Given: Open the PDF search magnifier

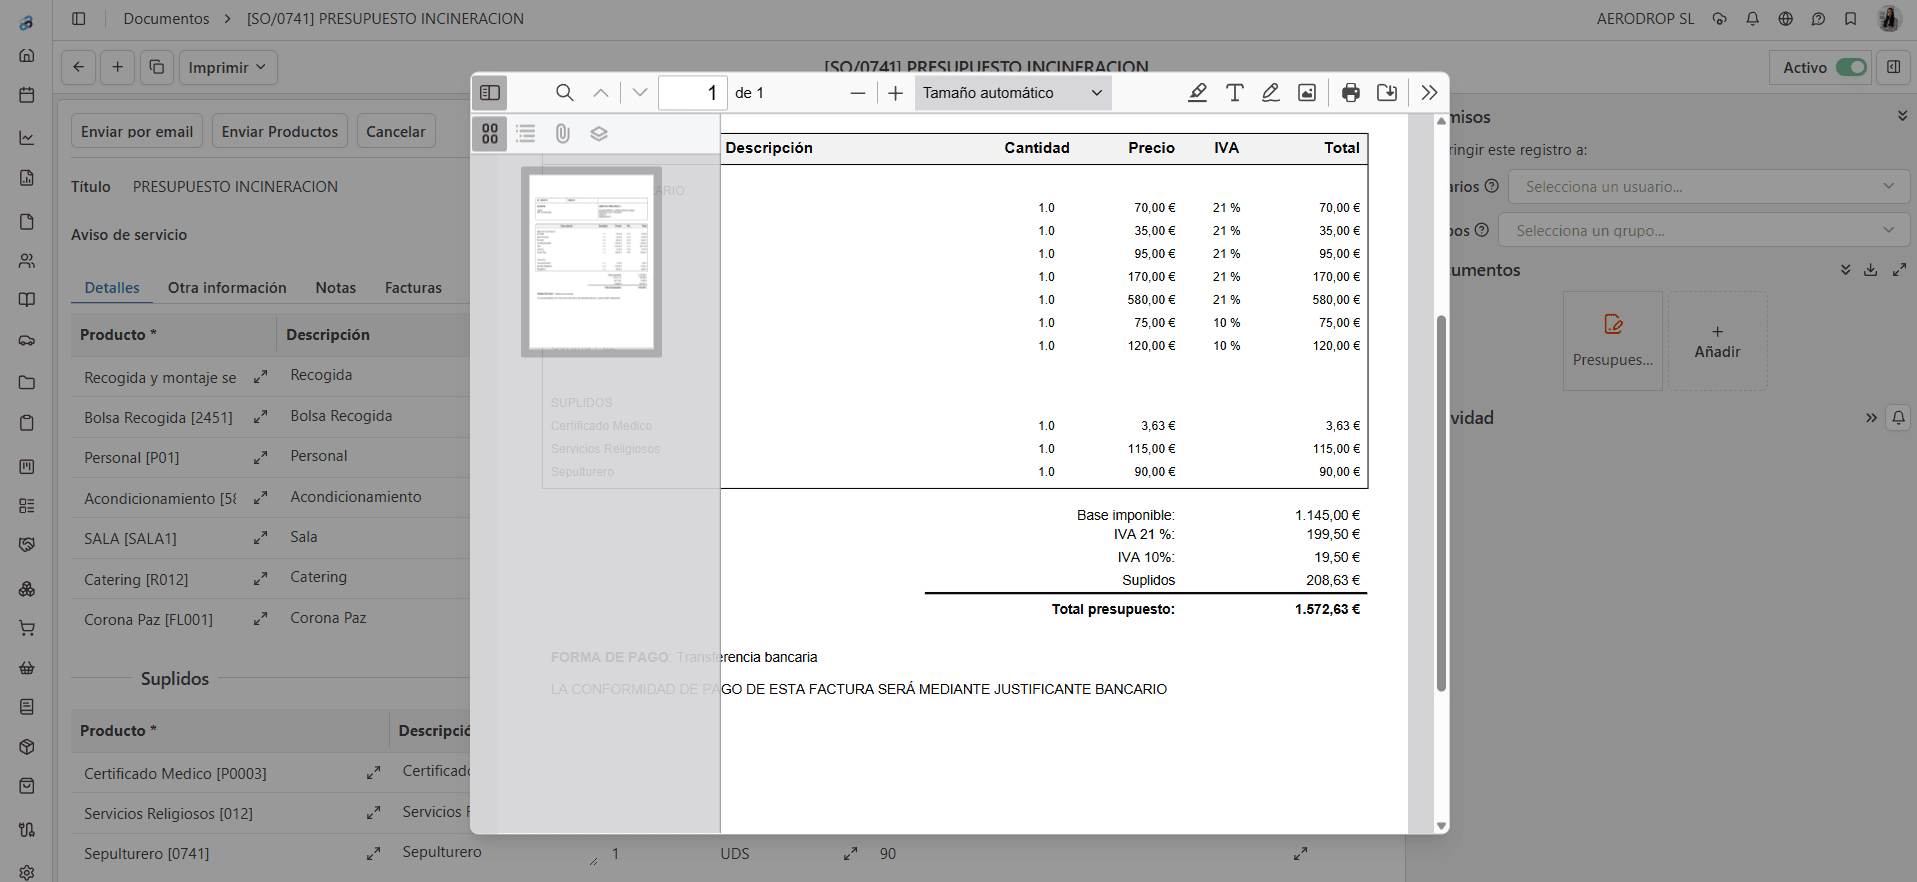Looking at the screenshot, I should (x=564, y=93).
